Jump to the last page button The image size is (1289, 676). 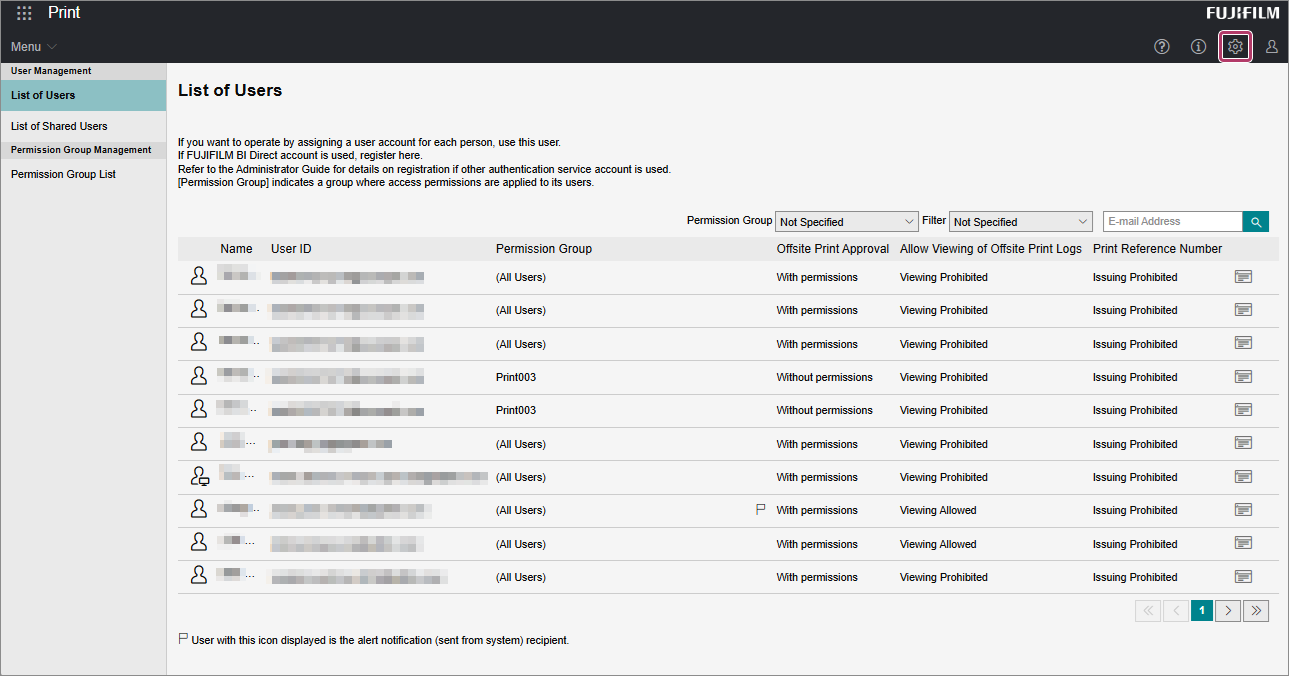point(1256,611)
